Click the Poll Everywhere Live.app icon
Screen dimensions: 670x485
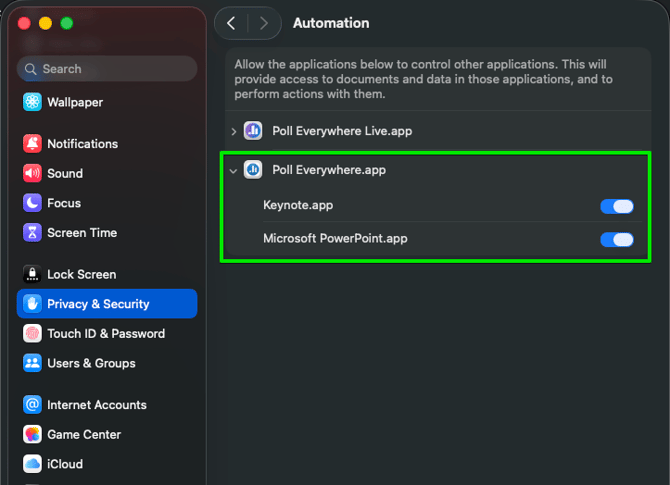coord(253,131)
